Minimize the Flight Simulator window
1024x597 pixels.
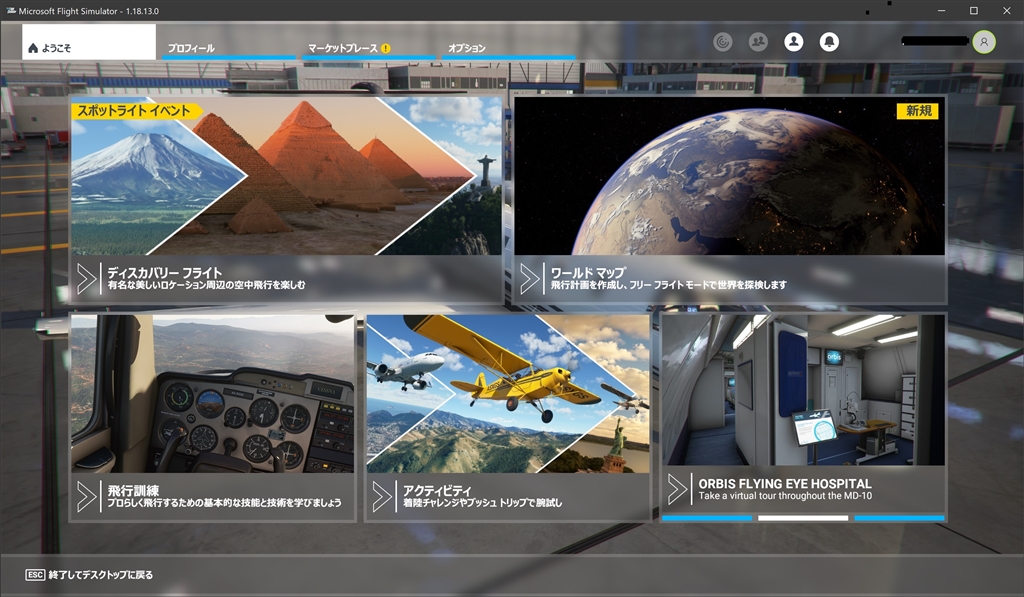pos(941,11)
